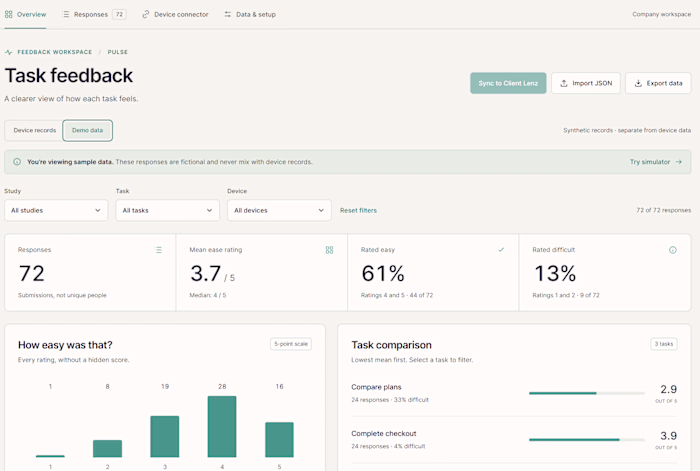Switch to the Responses tab
Viewport: 700px width, 471px height.
coord(94,14)
